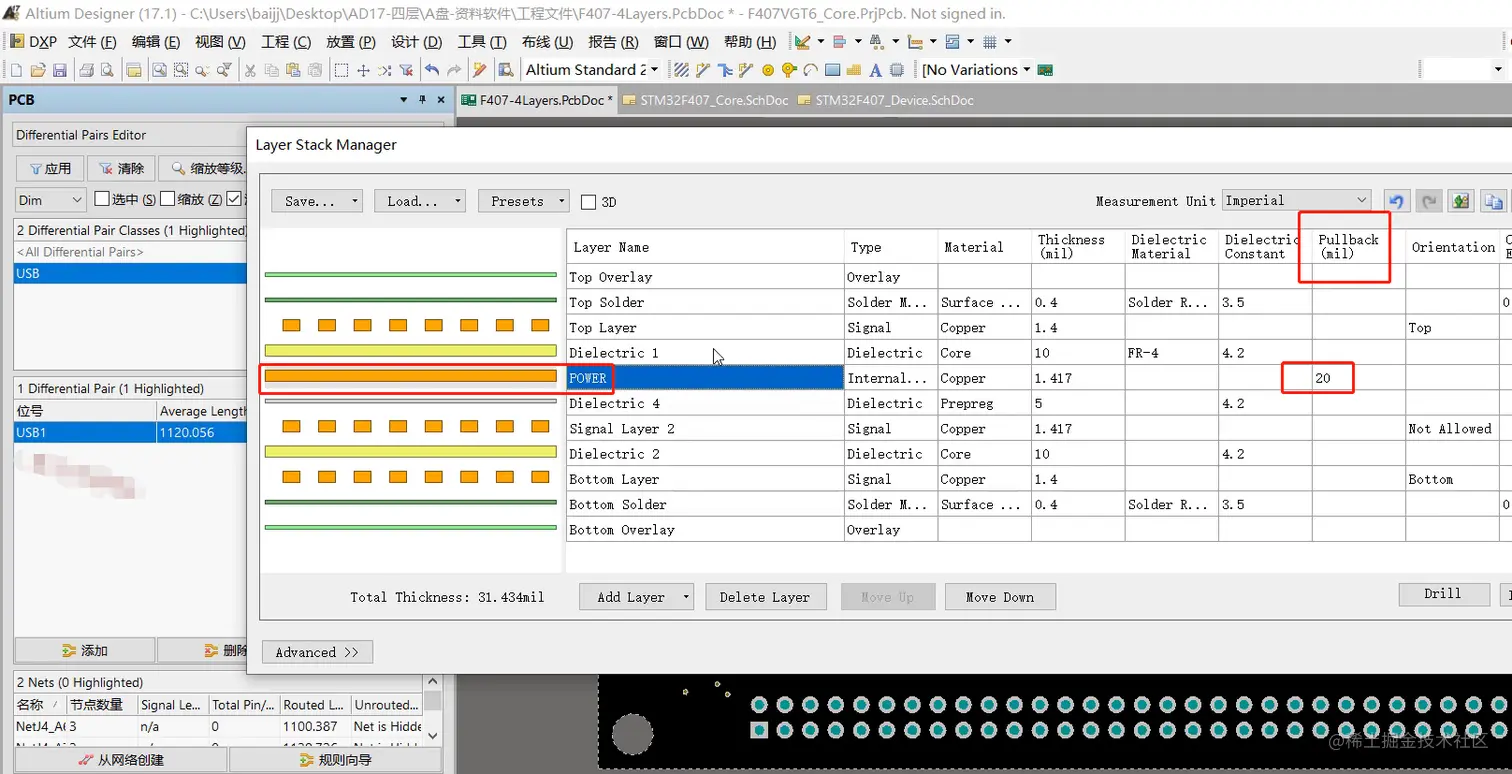This screenshot has width=1512, height=774.
Task: Switch to the STM32F407_Core.SchDoc tab
Action: click(x=705, y=100)
